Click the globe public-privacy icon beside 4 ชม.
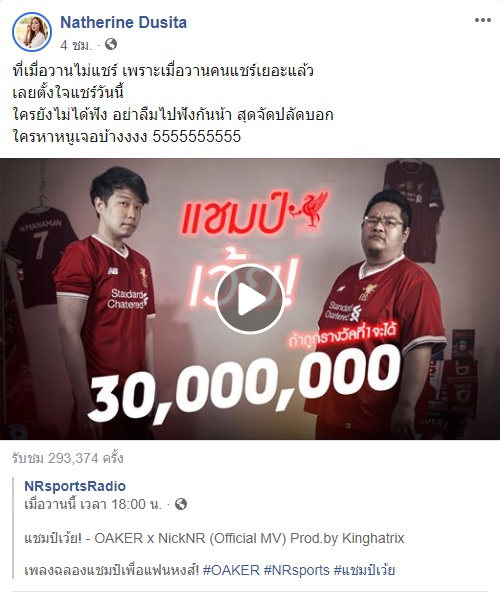 click(111, 44)
